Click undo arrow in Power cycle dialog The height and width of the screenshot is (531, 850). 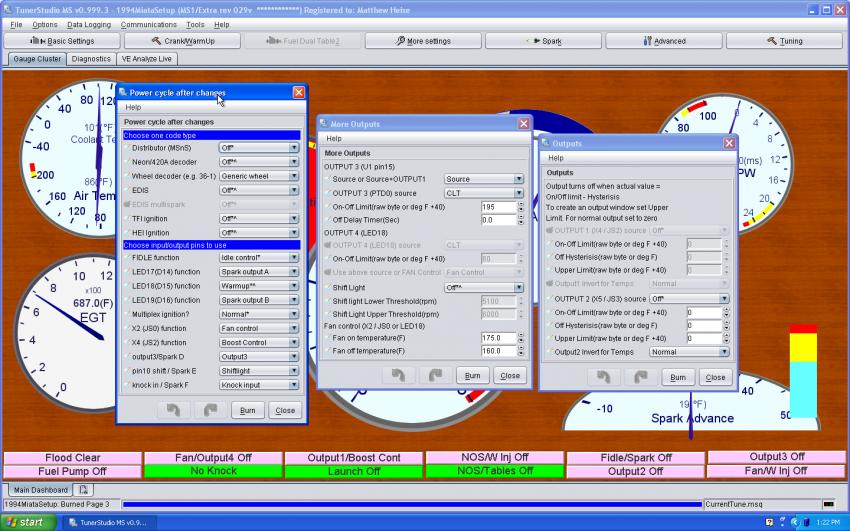click(173, 410)
